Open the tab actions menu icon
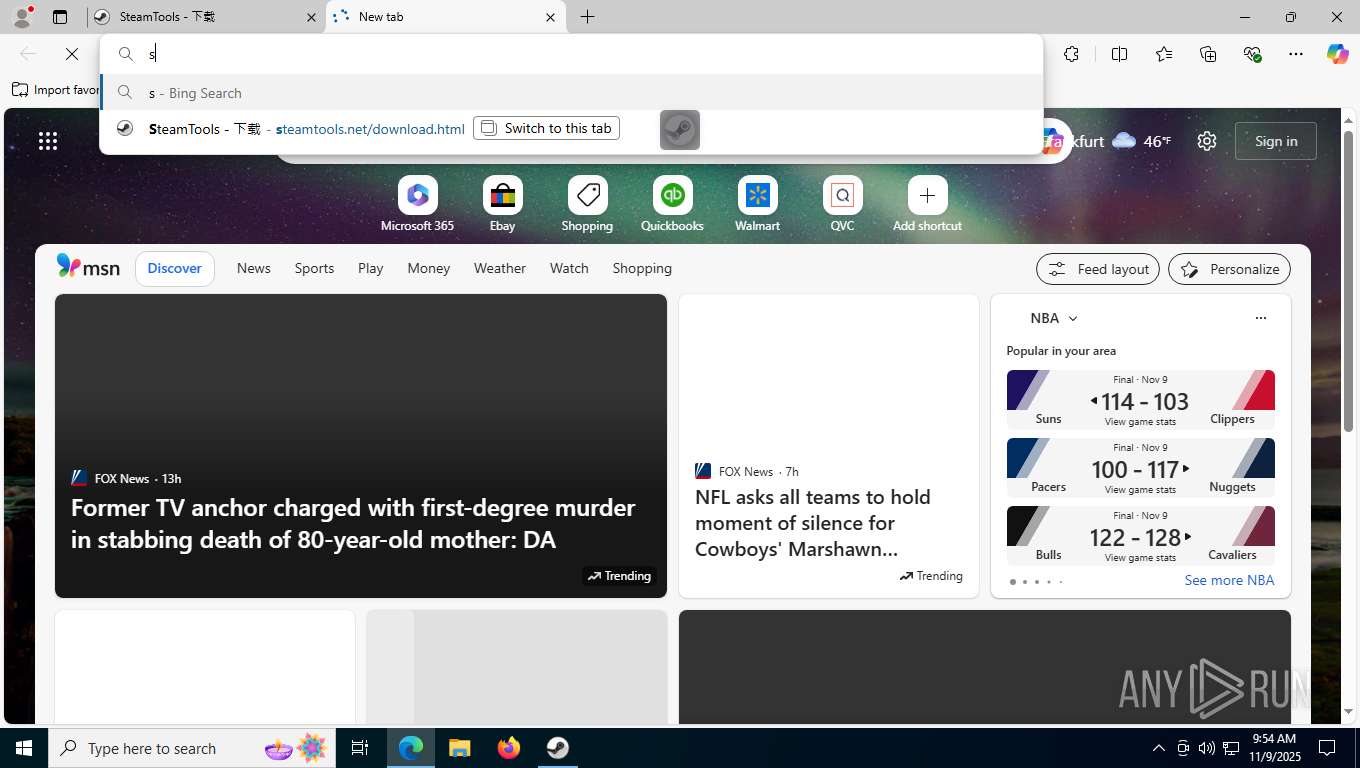This screenshot has width=1360, height=768. click(x=60, y=17)
